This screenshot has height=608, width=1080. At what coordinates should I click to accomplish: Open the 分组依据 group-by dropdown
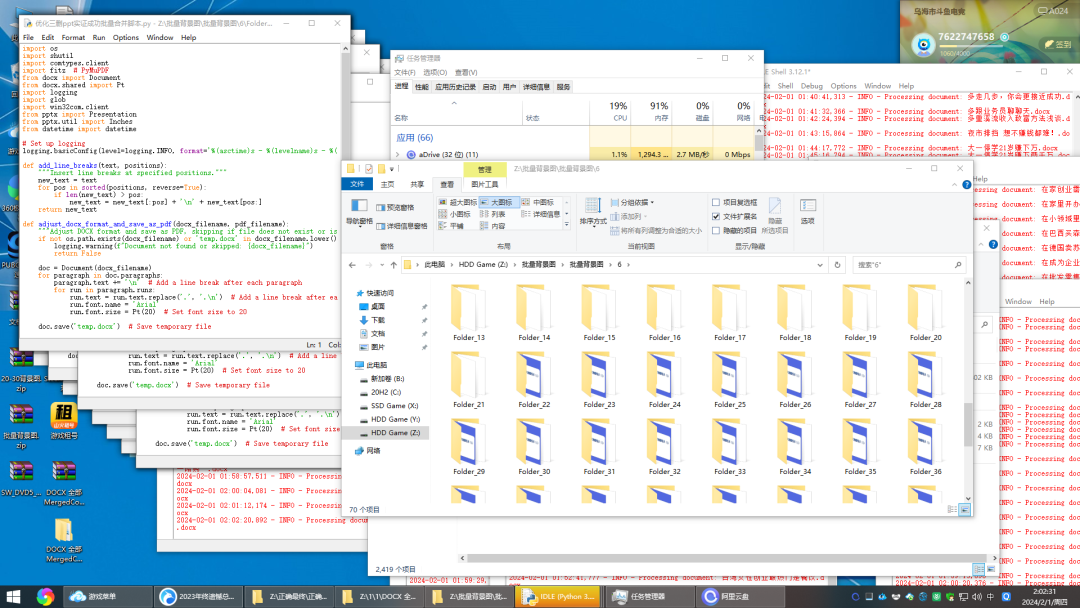coord(632,202)
